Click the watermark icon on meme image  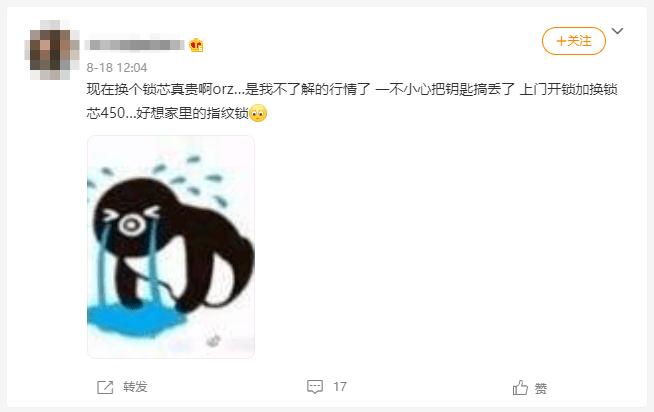pyautogui.click(x=214, y=341)
